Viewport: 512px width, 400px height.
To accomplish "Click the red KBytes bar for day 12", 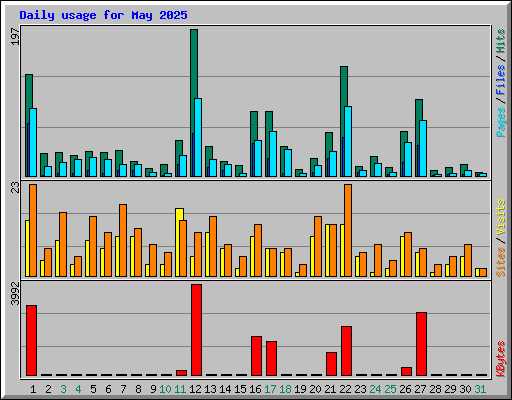I will tap(196, 330).
